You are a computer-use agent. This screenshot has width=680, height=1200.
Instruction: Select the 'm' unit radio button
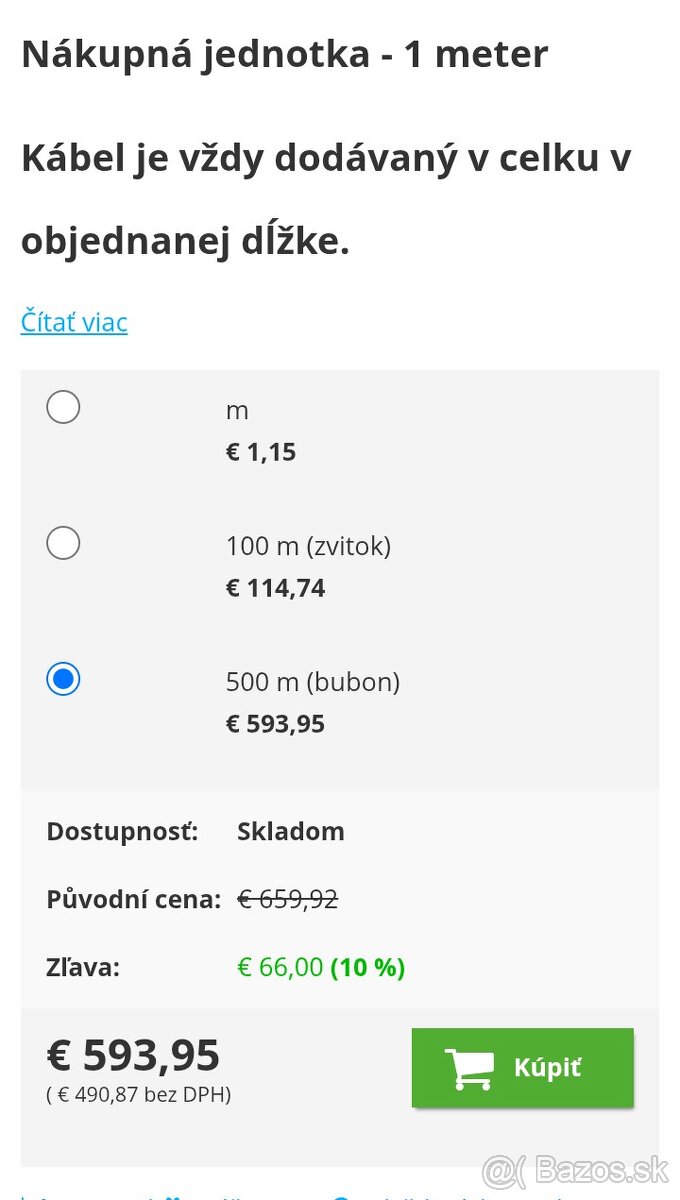63,407
